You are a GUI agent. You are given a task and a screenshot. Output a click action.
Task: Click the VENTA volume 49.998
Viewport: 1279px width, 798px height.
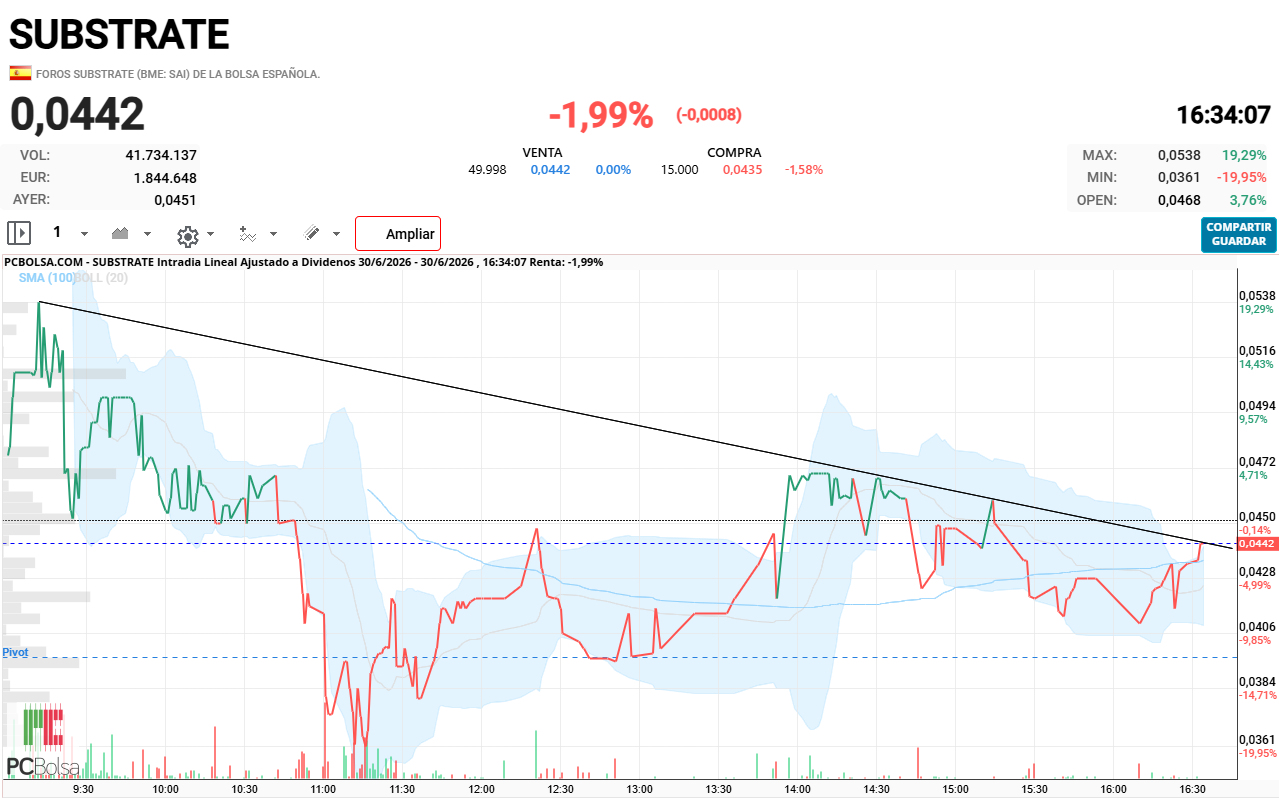[x=487, y=170]
